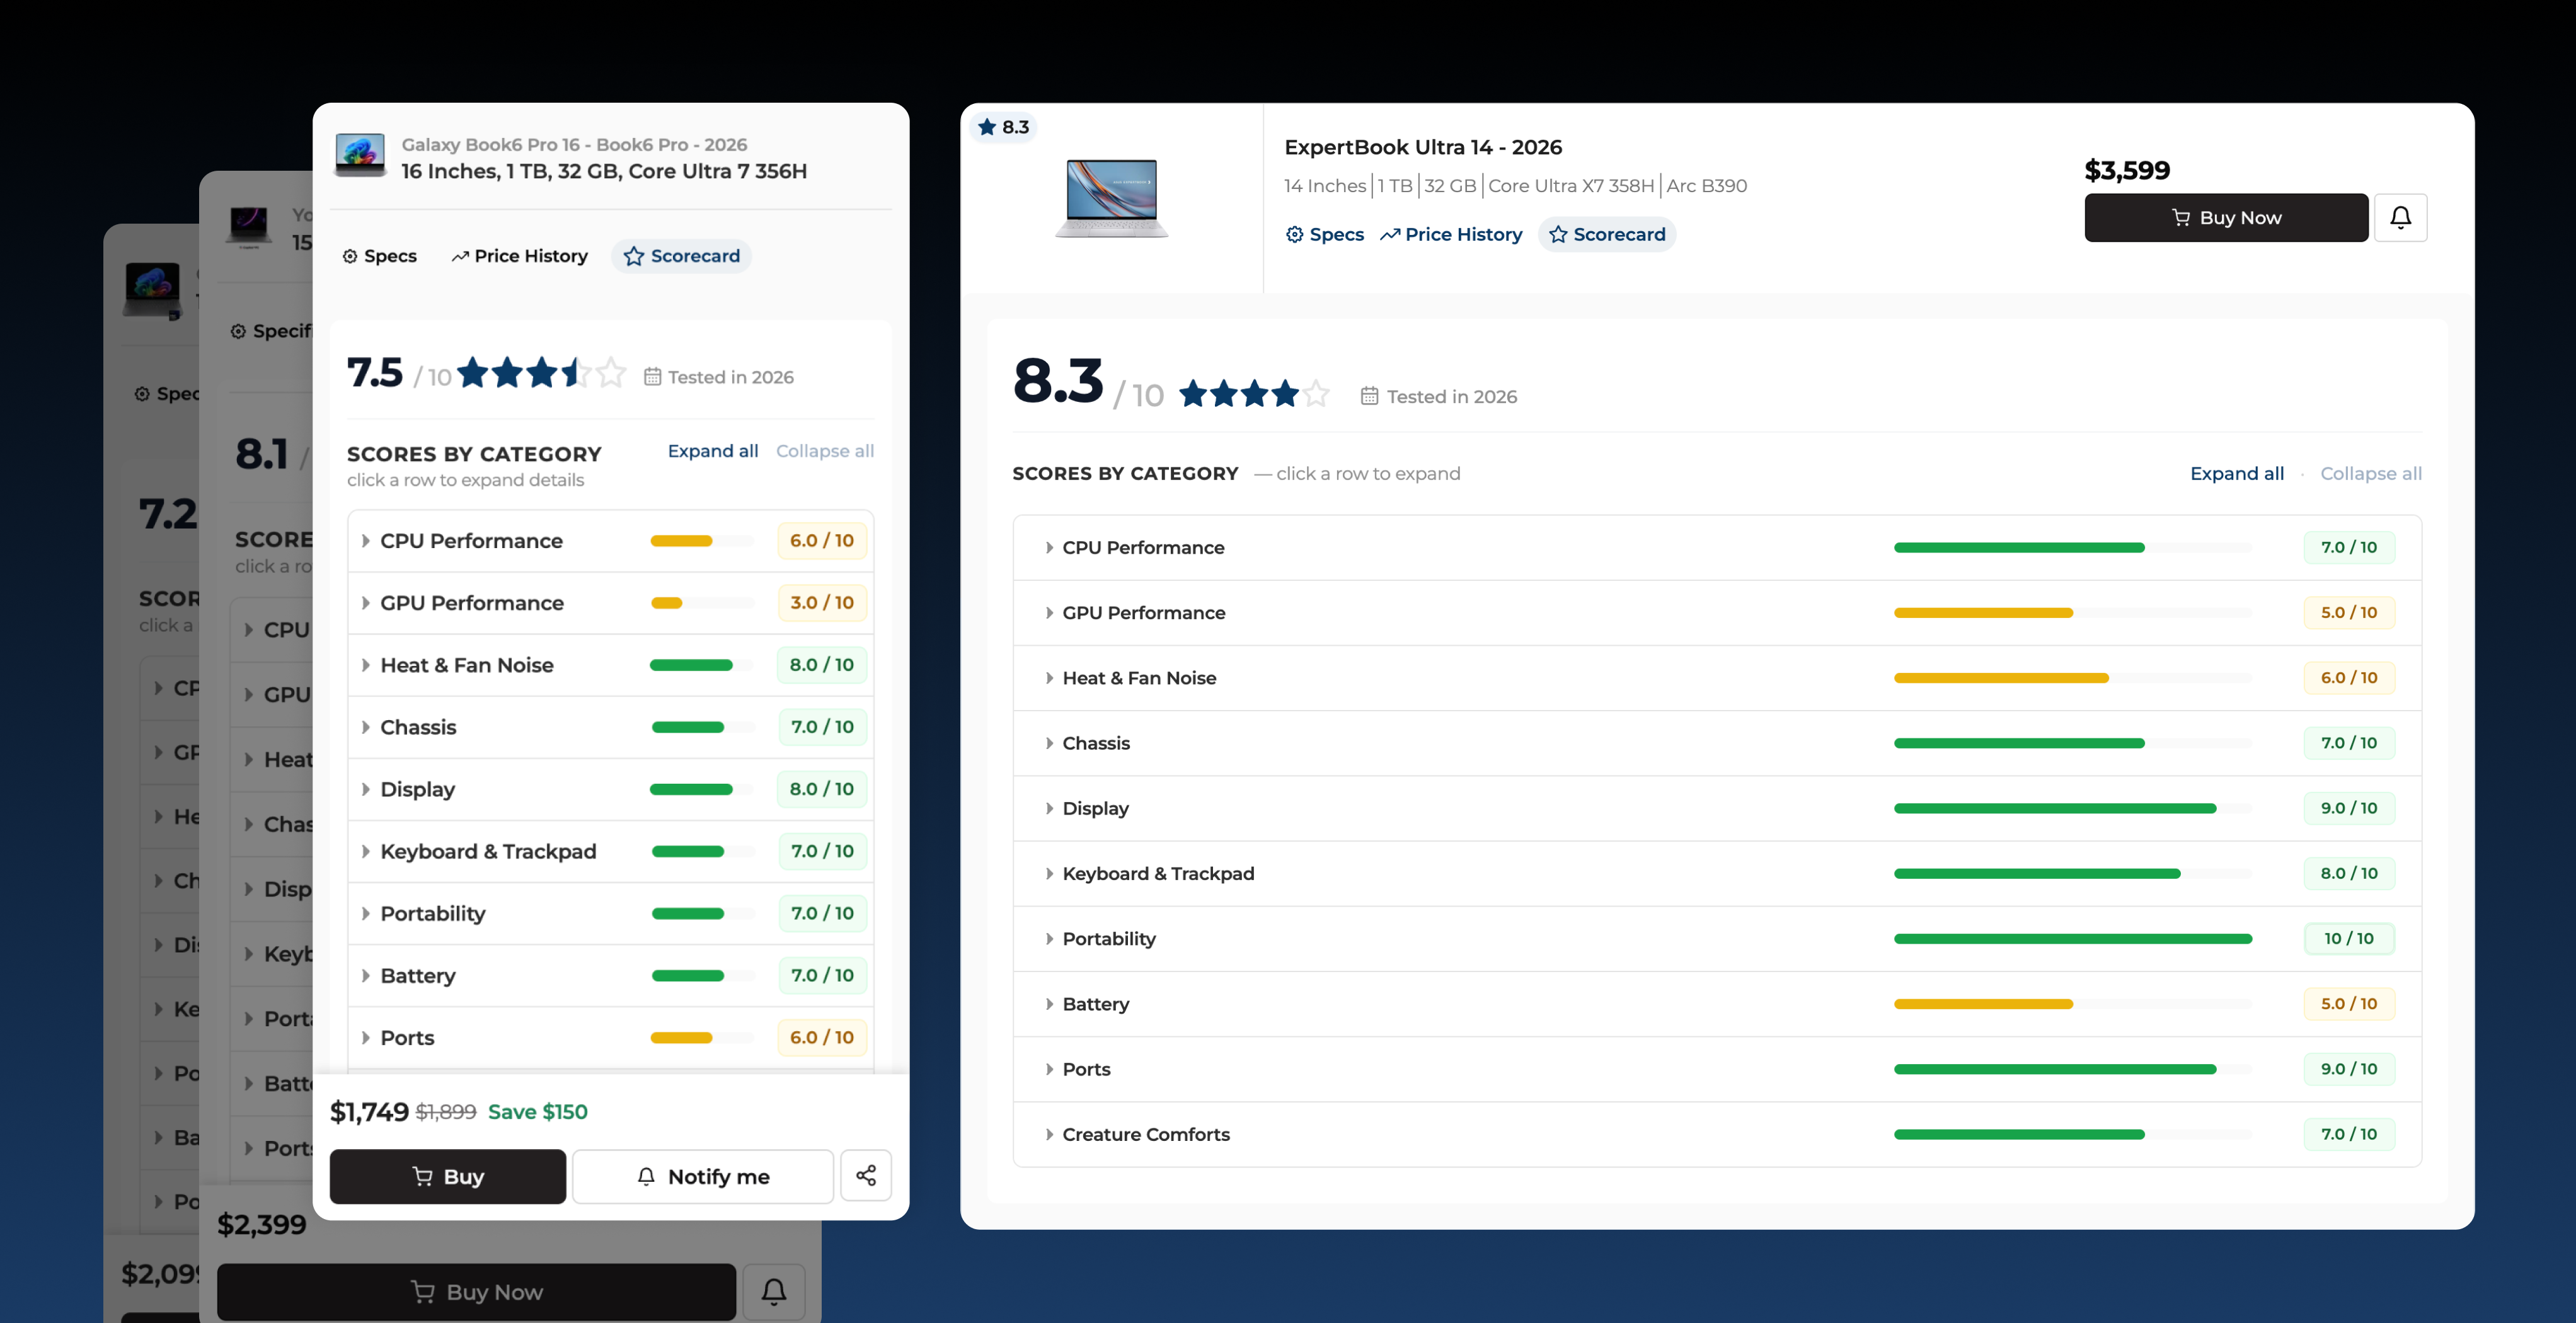Expand Battery row in ExpertBook scorecard
The height and width of the screenshot is (1323, 2576).
point(1717,1004)
